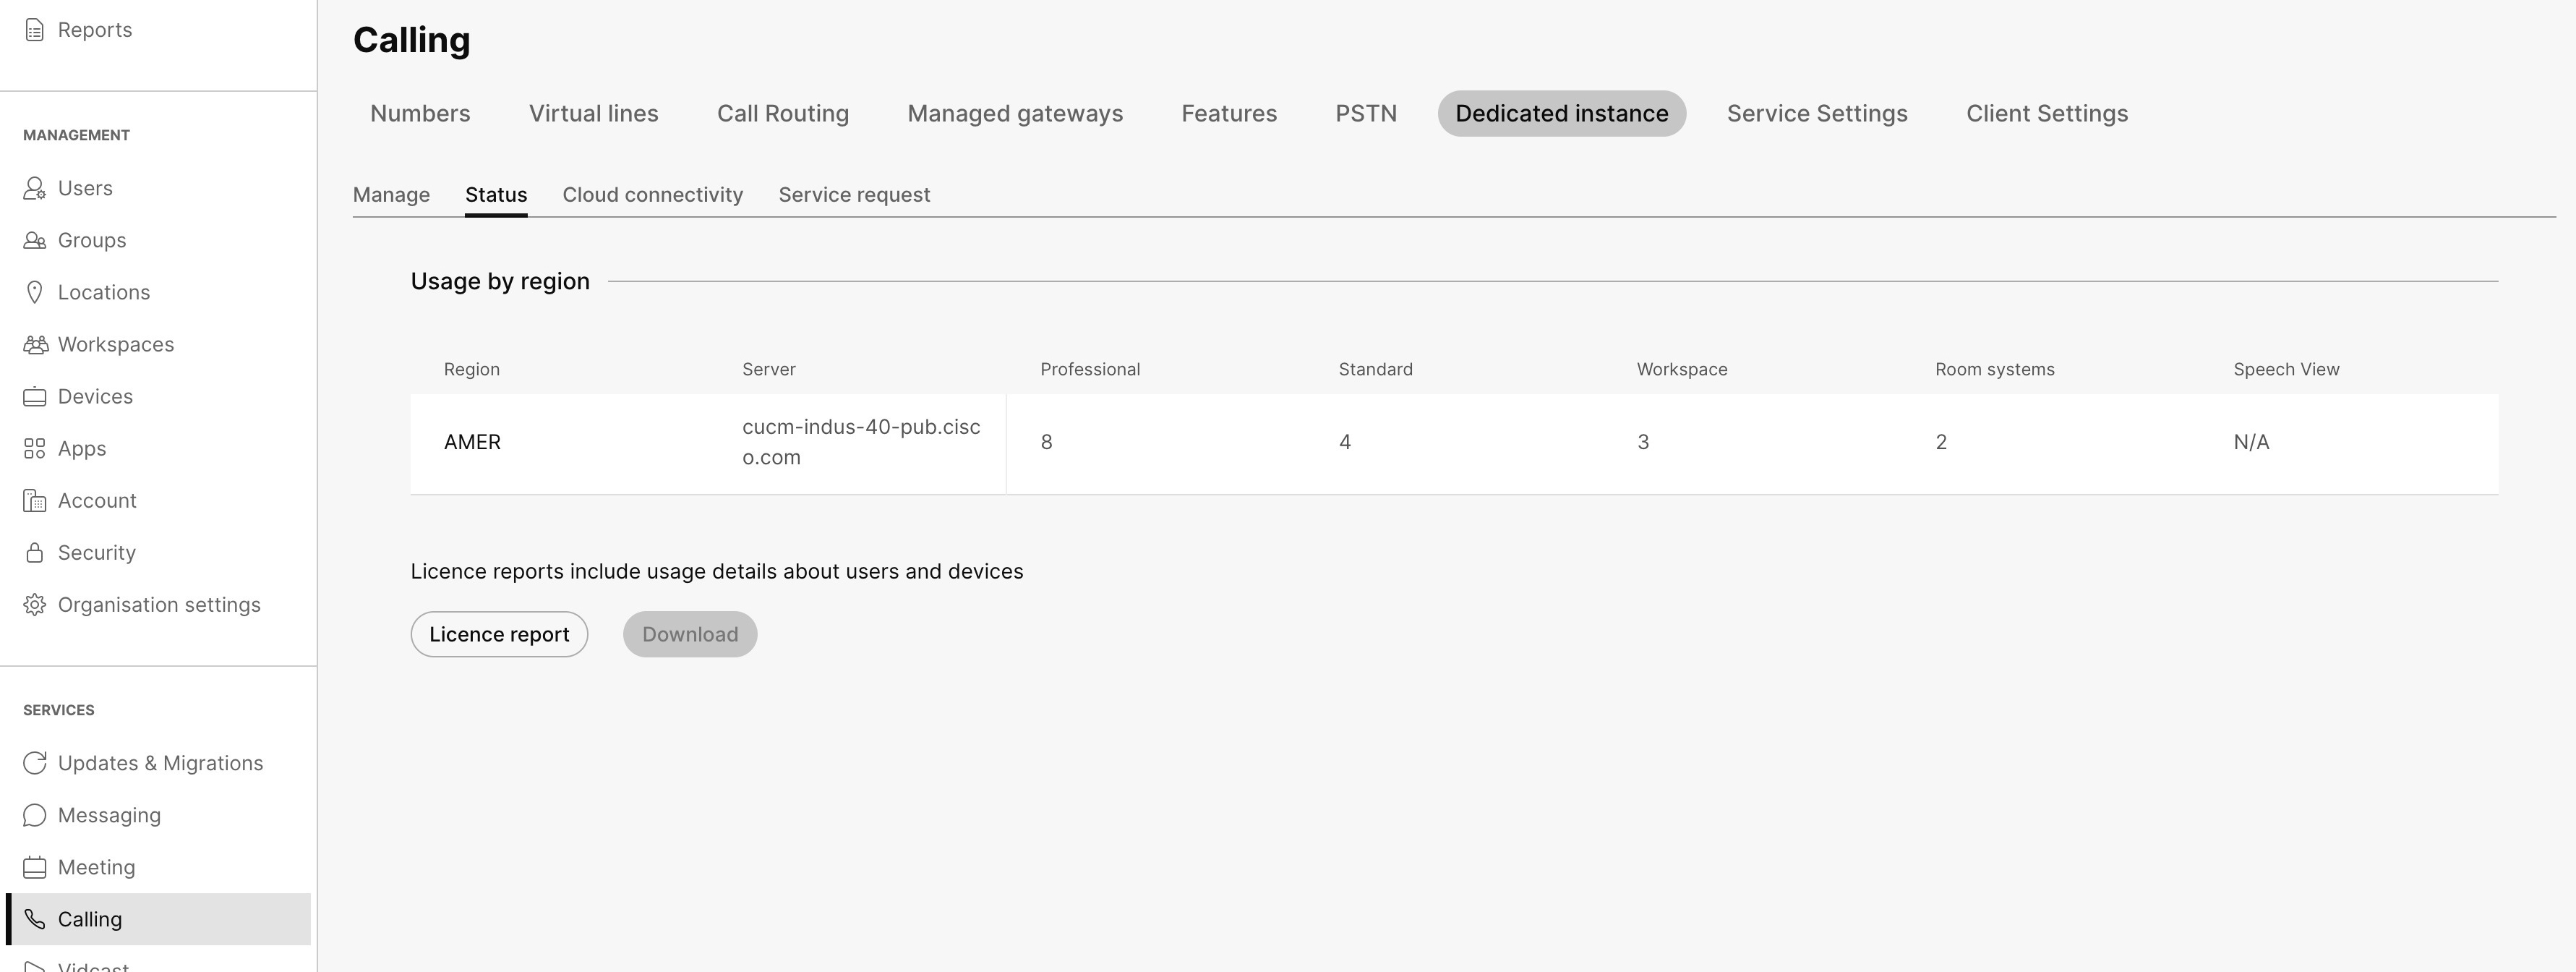The image size is (2576, 972).
Task: Open the Numbers tab in Calling
Action: tap(419, 112)
